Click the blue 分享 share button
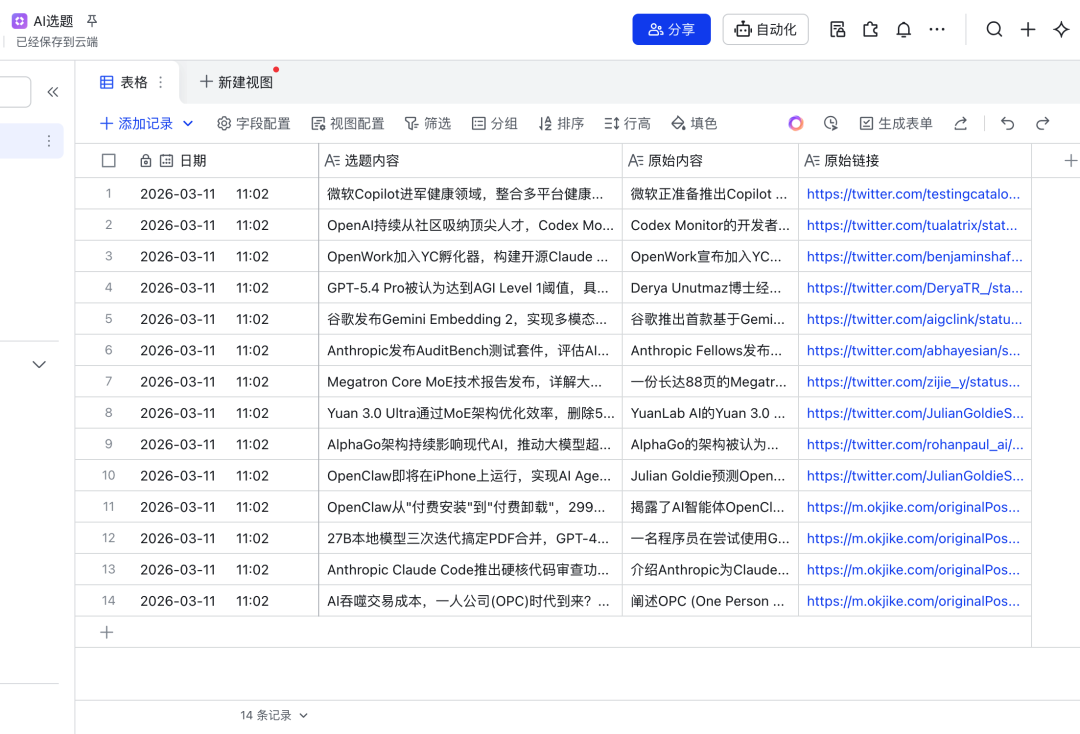This screenshot has width=1080, height=734. (x=671, y=29)
